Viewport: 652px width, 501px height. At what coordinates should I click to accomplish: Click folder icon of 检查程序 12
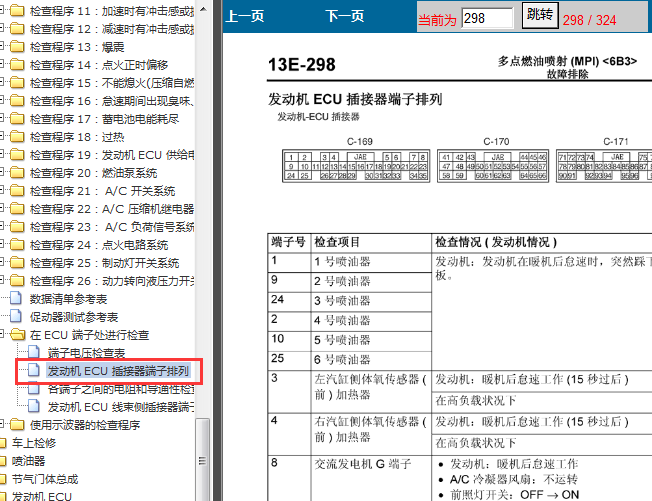pyautogui.click(x=17, y=28)
